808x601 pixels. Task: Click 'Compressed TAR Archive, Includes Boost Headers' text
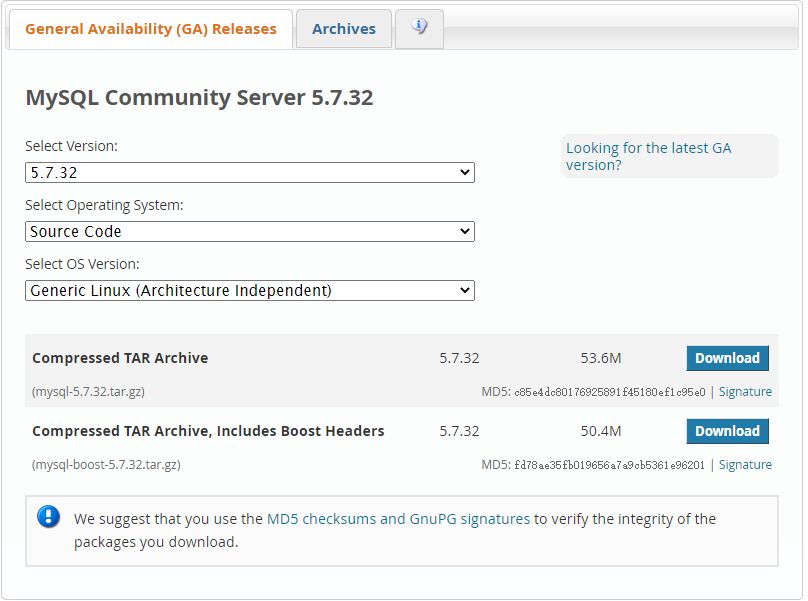click(x=208, y=431)
